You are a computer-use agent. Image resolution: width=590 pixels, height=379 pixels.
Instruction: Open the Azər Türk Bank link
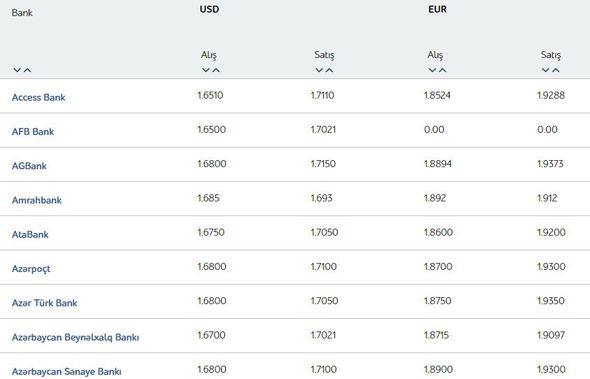(x=44, y=303)
